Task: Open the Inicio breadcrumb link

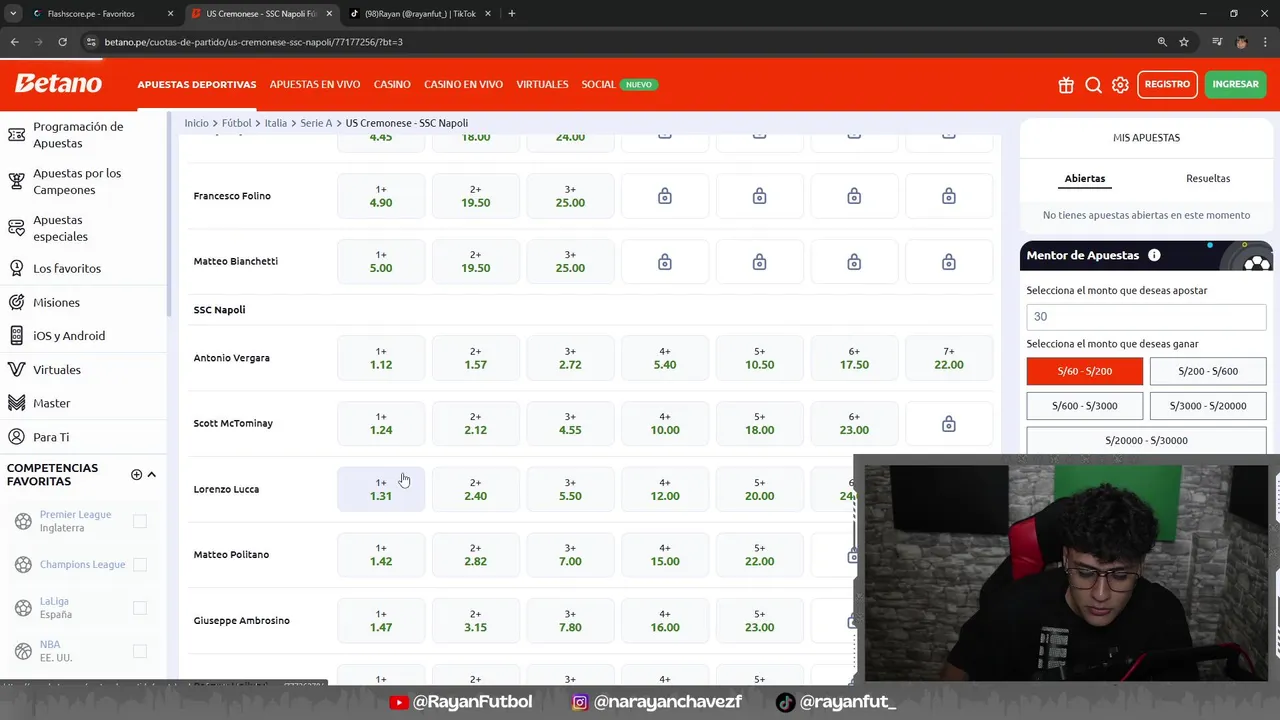Action: pyautogui.click(x=196, y=123)
